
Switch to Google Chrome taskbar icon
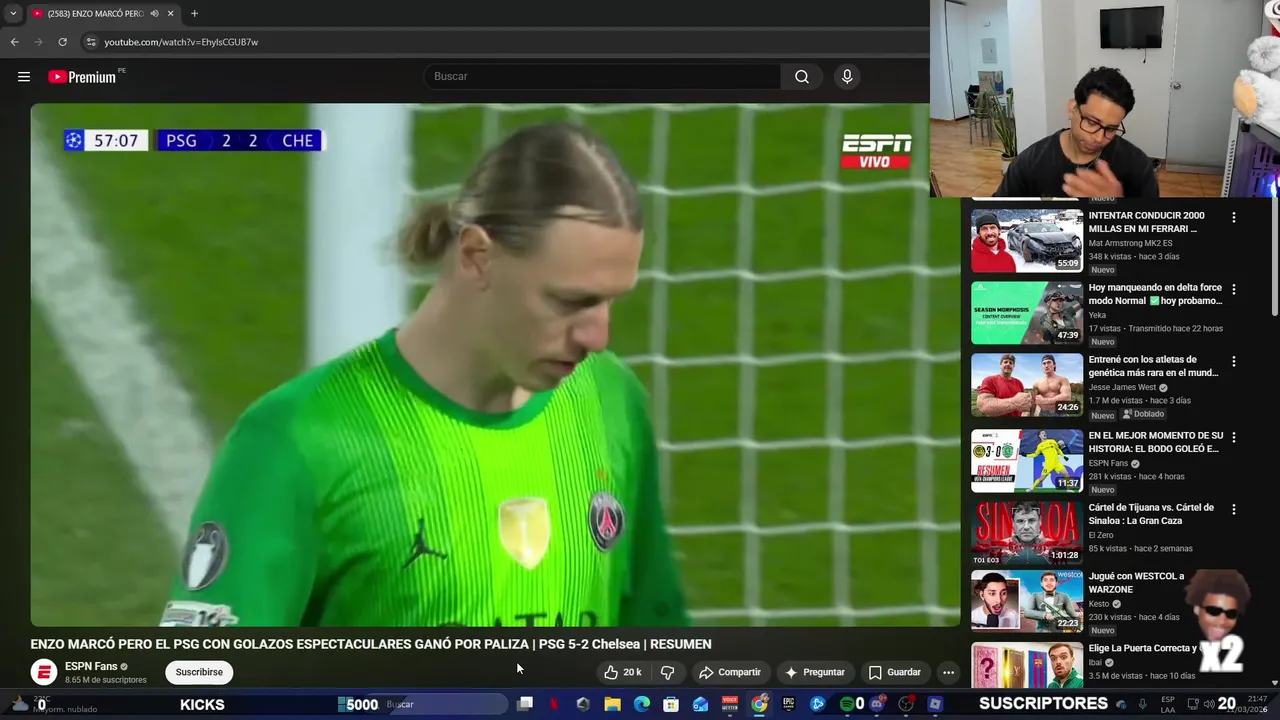pos(759,704)
